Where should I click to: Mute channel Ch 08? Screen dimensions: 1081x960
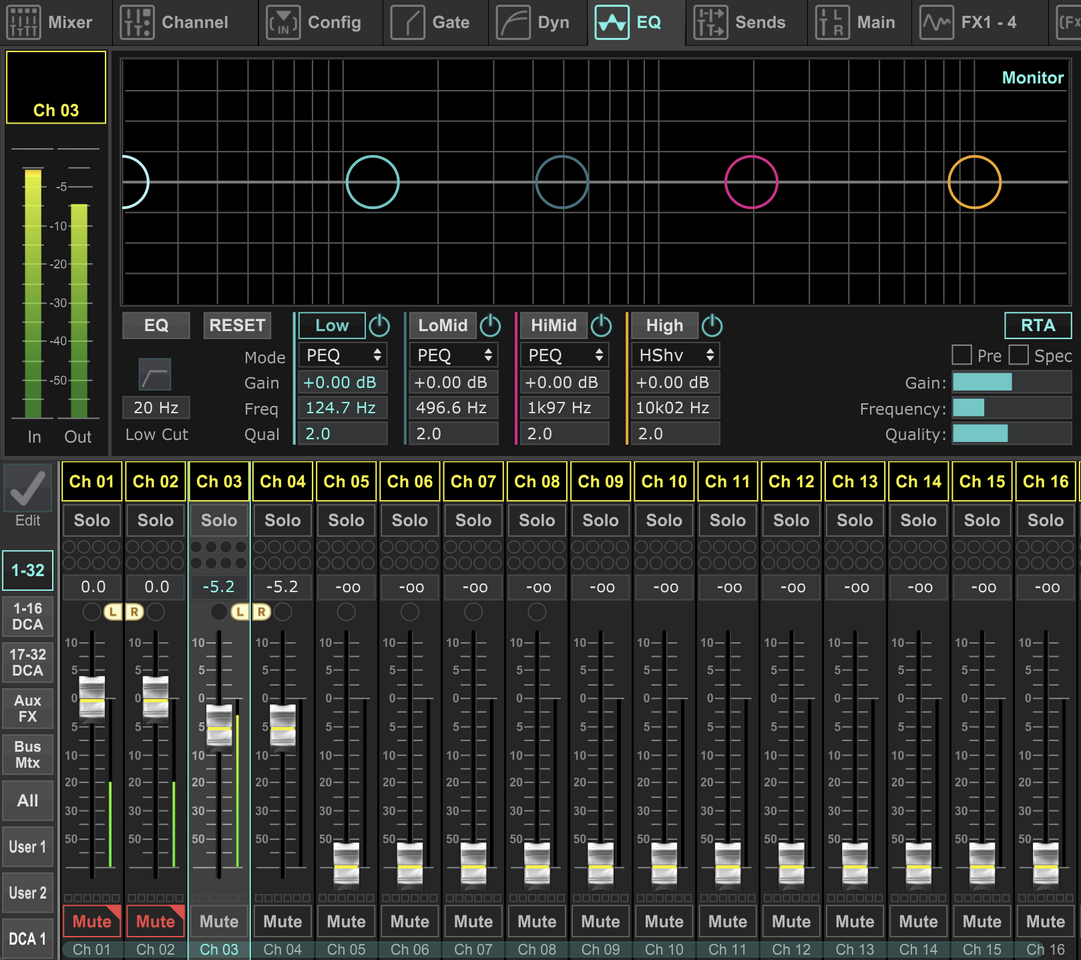point(537,921)
